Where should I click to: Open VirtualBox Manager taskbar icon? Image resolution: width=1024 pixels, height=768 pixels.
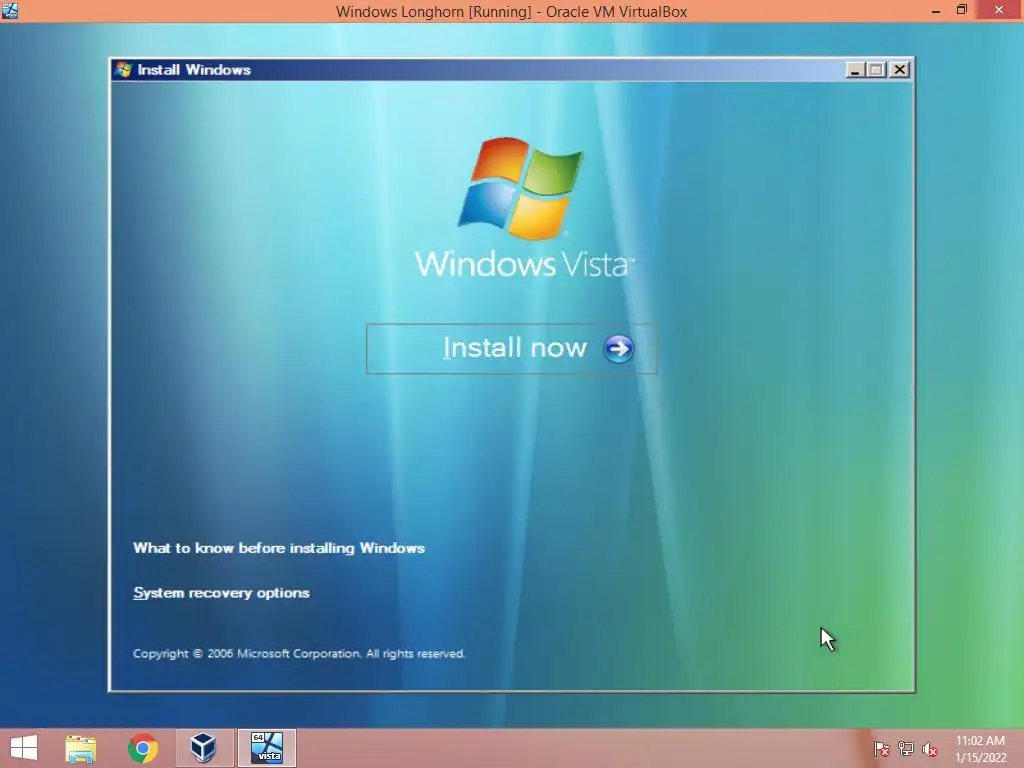click(204, 748)
